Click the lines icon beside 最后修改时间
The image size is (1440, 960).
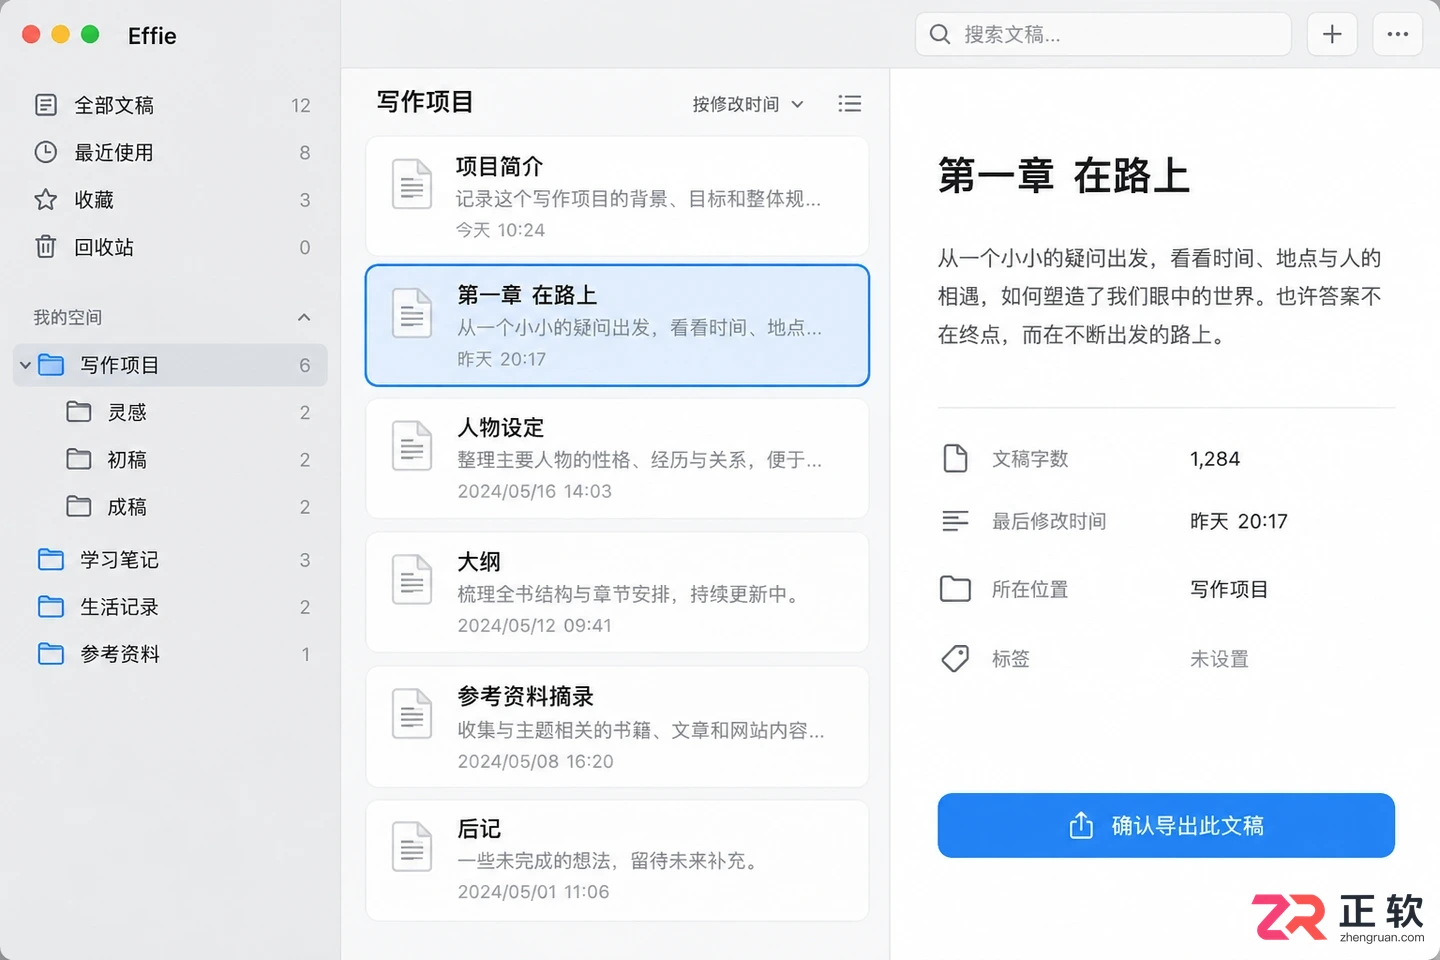click(956, 521)
